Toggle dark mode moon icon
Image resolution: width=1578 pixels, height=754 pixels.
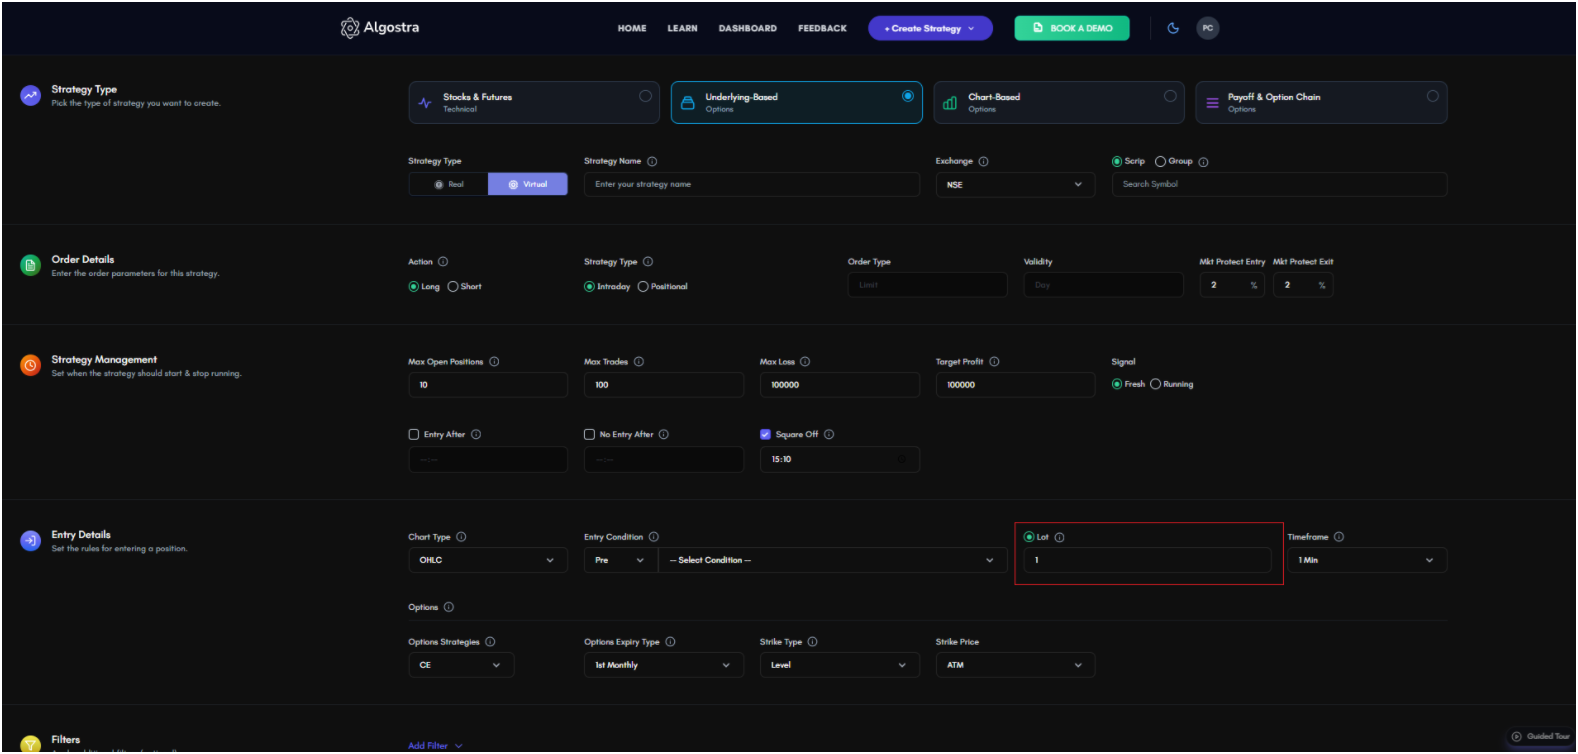pyautogui.click(x=1173, y=28)
